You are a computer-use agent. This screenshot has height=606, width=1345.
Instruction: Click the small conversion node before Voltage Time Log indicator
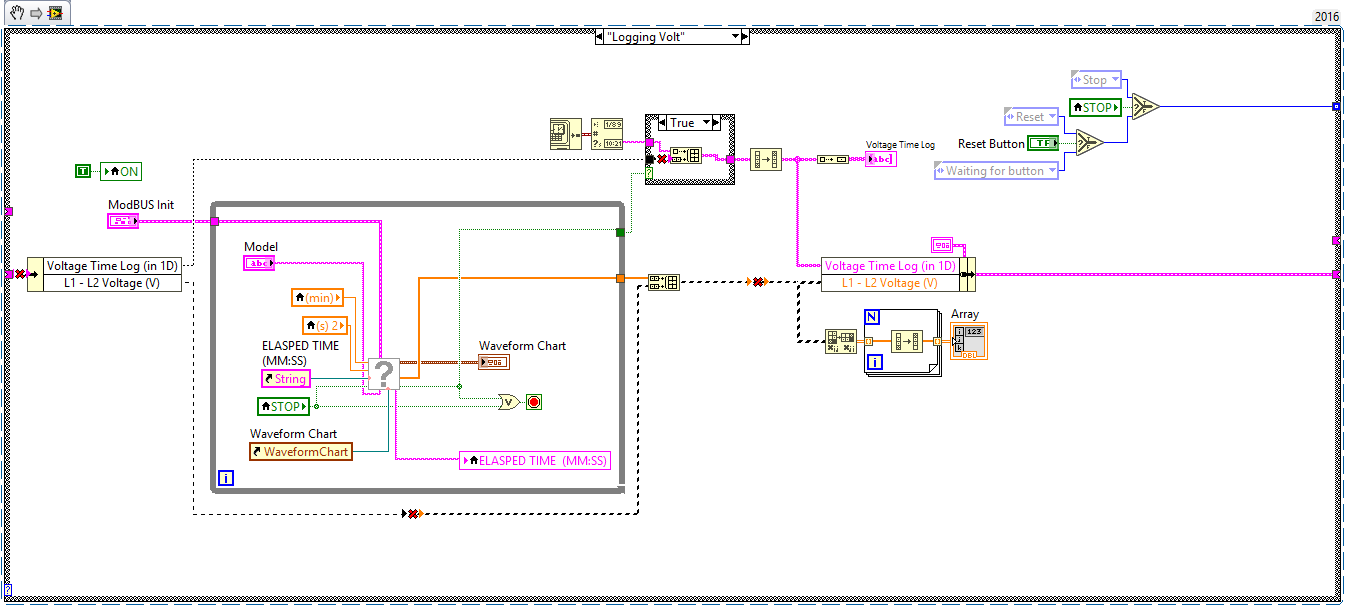(x=832, y=159)
